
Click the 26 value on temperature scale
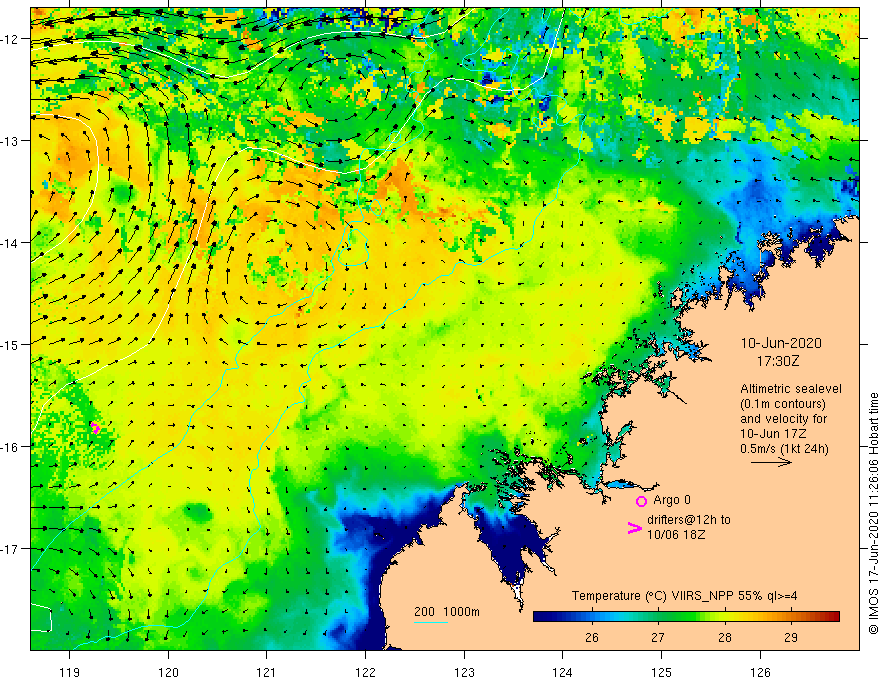pyautogui.click(x=592, y=637)
